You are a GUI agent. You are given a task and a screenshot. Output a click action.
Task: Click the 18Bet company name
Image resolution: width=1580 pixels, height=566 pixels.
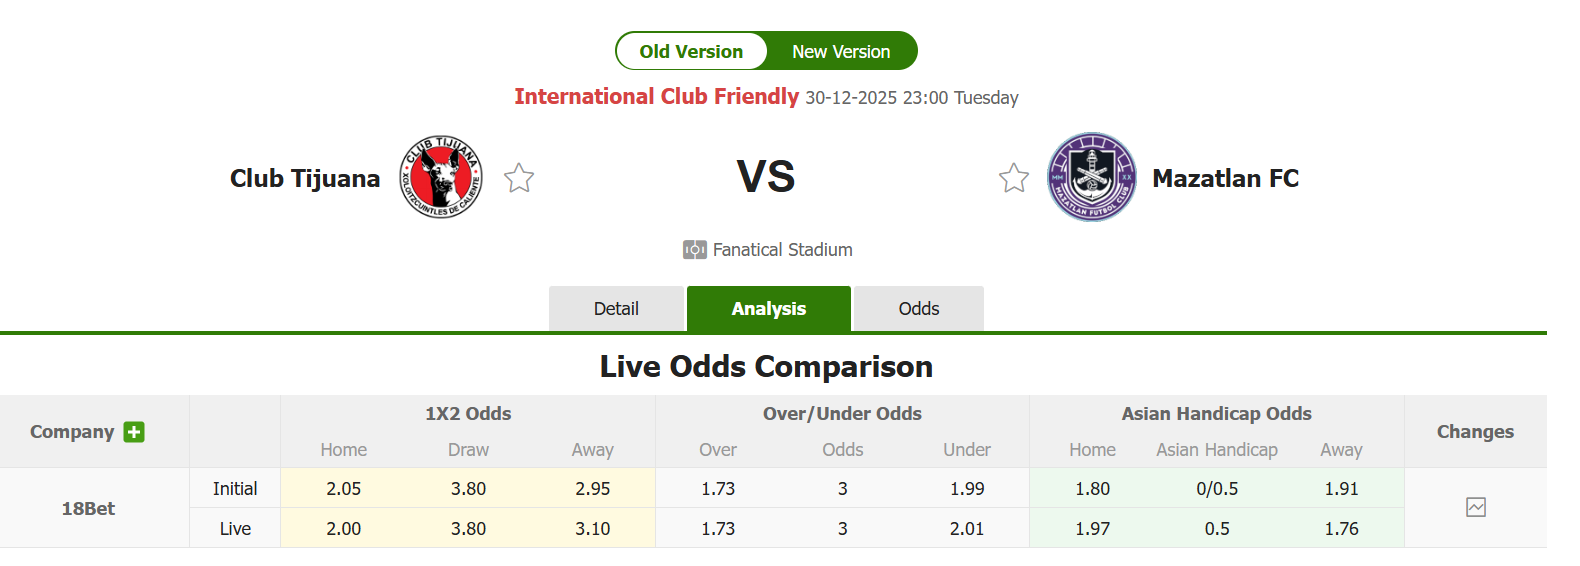click(88, 508)
